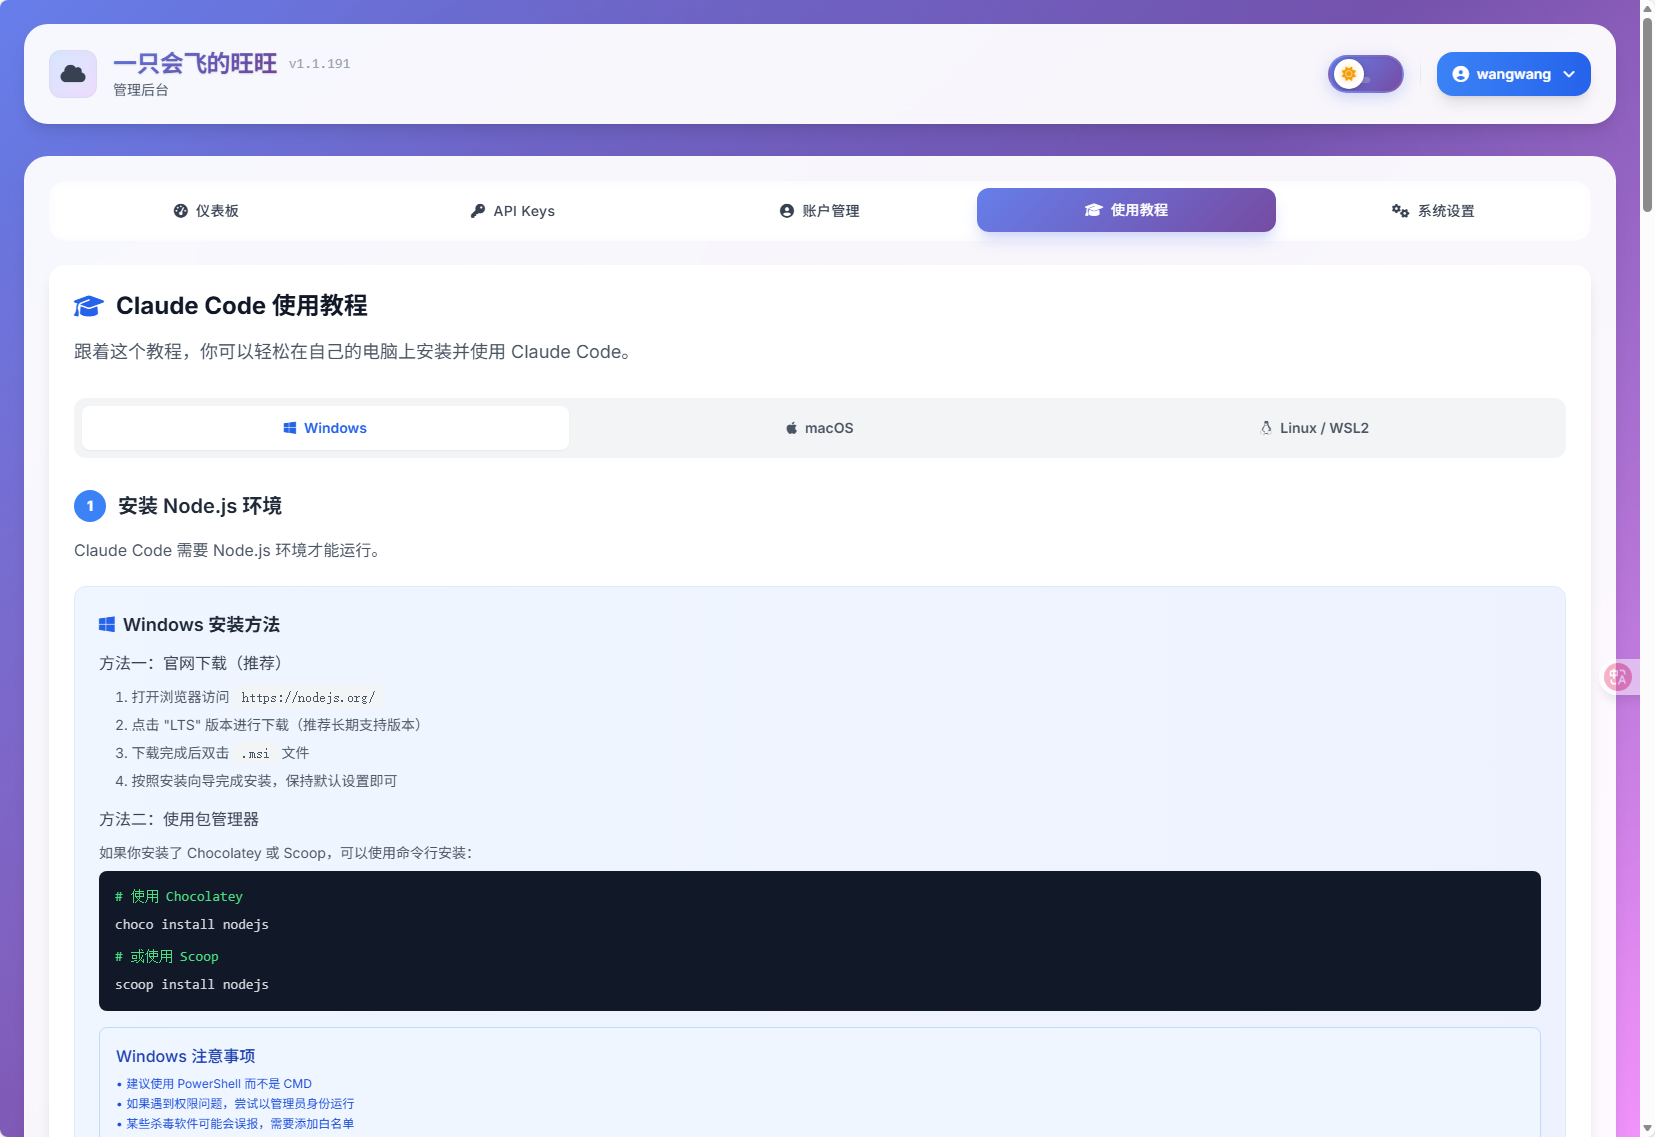Open 系统设置 system settings tab
The width and height of the screenshot is (1655, 1137).
(x=1433, y=211)
